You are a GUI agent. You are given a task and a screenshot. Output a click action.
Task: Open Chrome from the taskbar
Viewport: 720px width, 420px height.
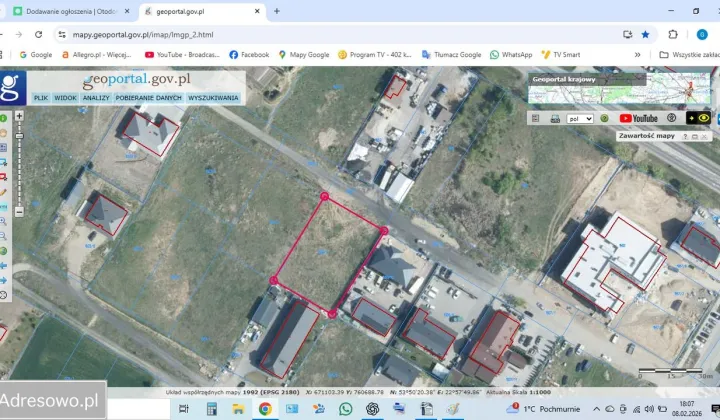point(265,409)
